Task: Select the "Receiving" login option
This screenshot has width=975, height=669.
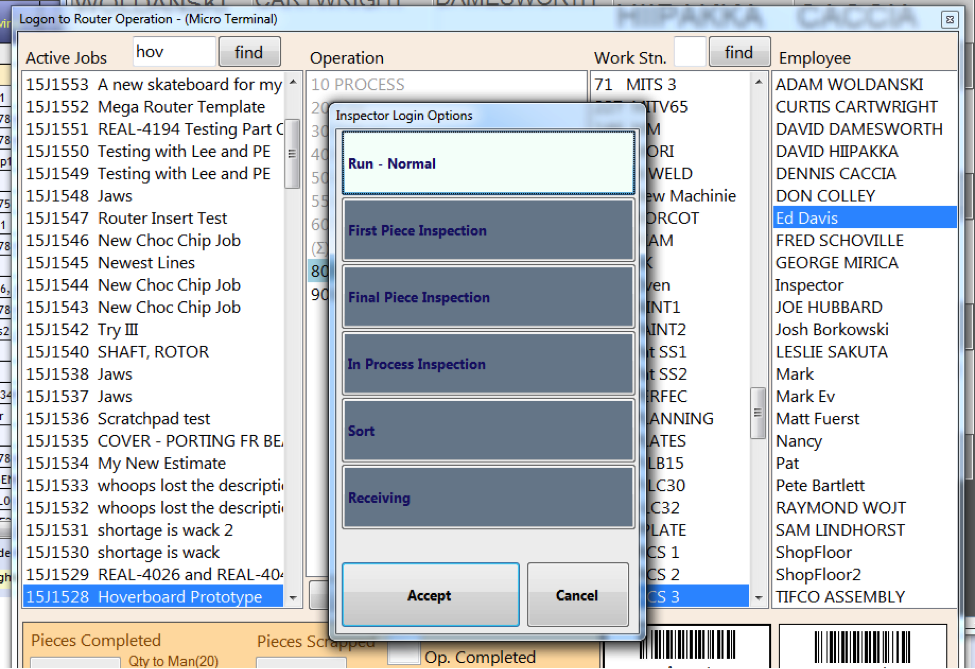Action: point(488,497)
